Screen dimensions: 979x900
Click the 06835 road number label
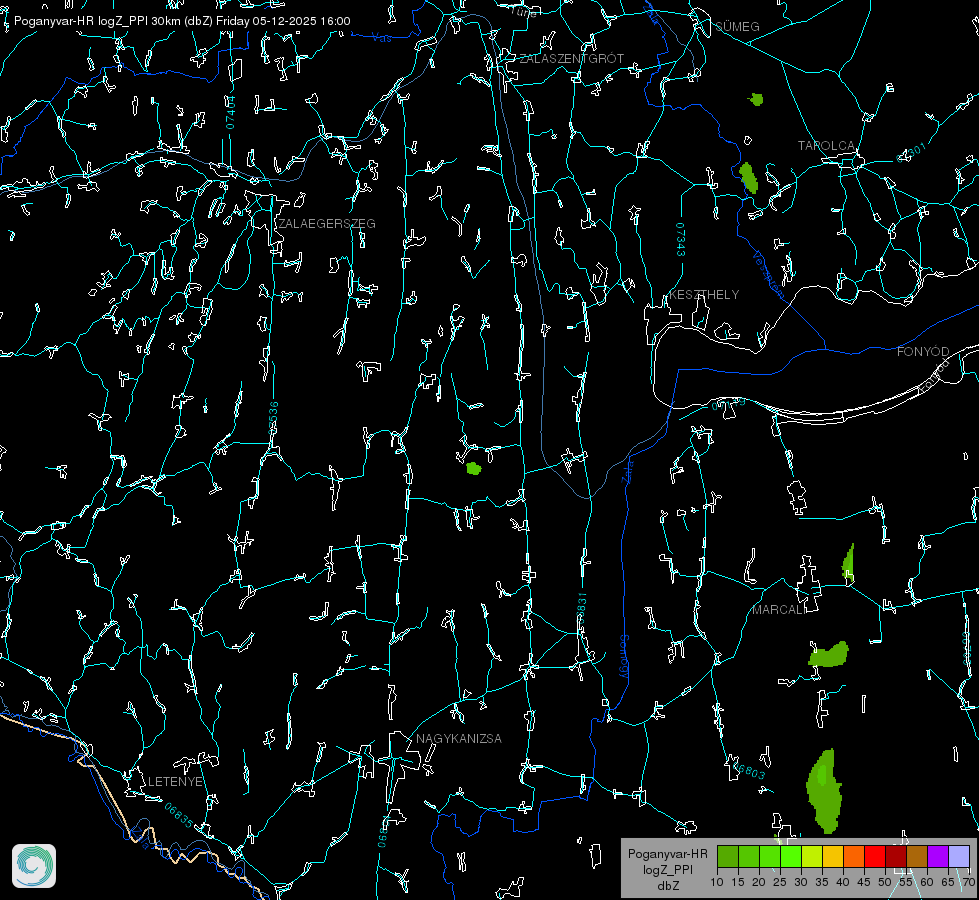(x=179, y=815)
